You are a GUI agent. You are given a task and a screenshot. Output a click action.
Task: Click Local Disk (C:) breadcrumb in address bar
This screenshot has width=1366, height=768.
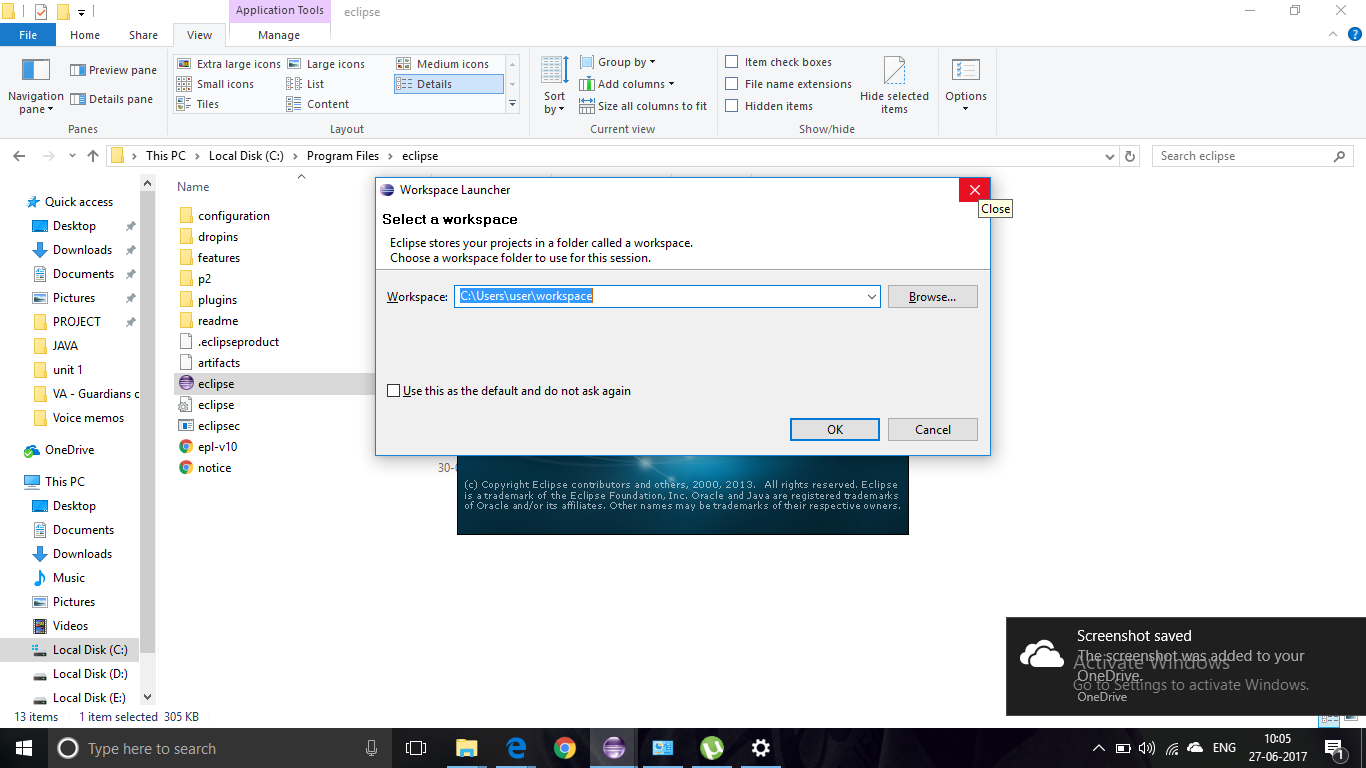(x=248, y=156)
